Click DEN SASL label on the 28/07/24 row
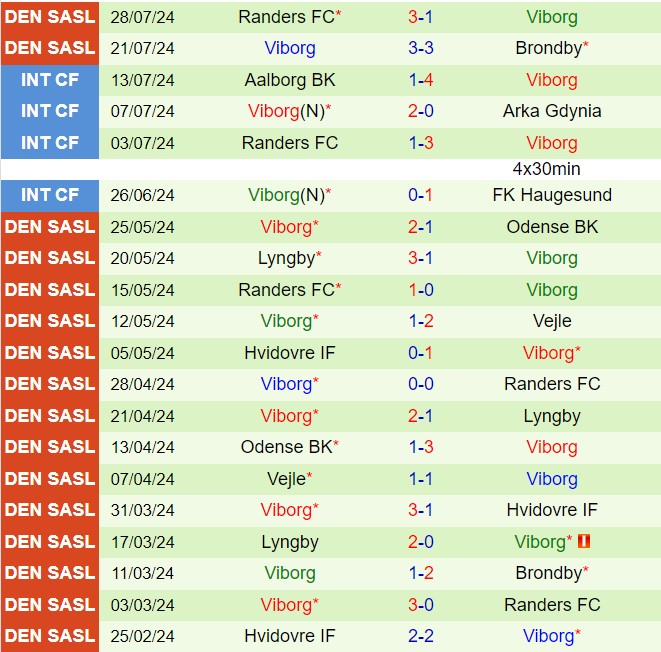661x652 pixels. [x=50, y=16]
